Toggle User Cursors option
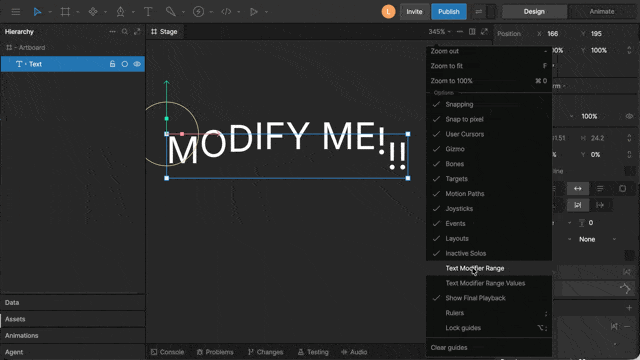 (489, 134)
